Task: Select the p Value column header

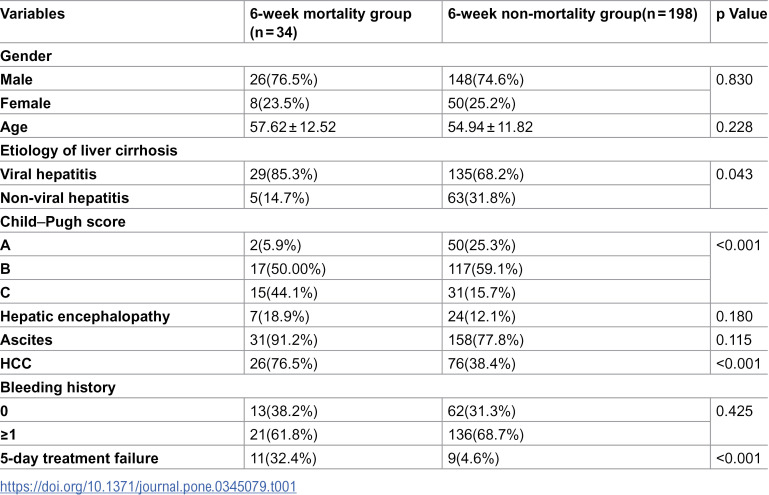Action: tap(742, 14)
